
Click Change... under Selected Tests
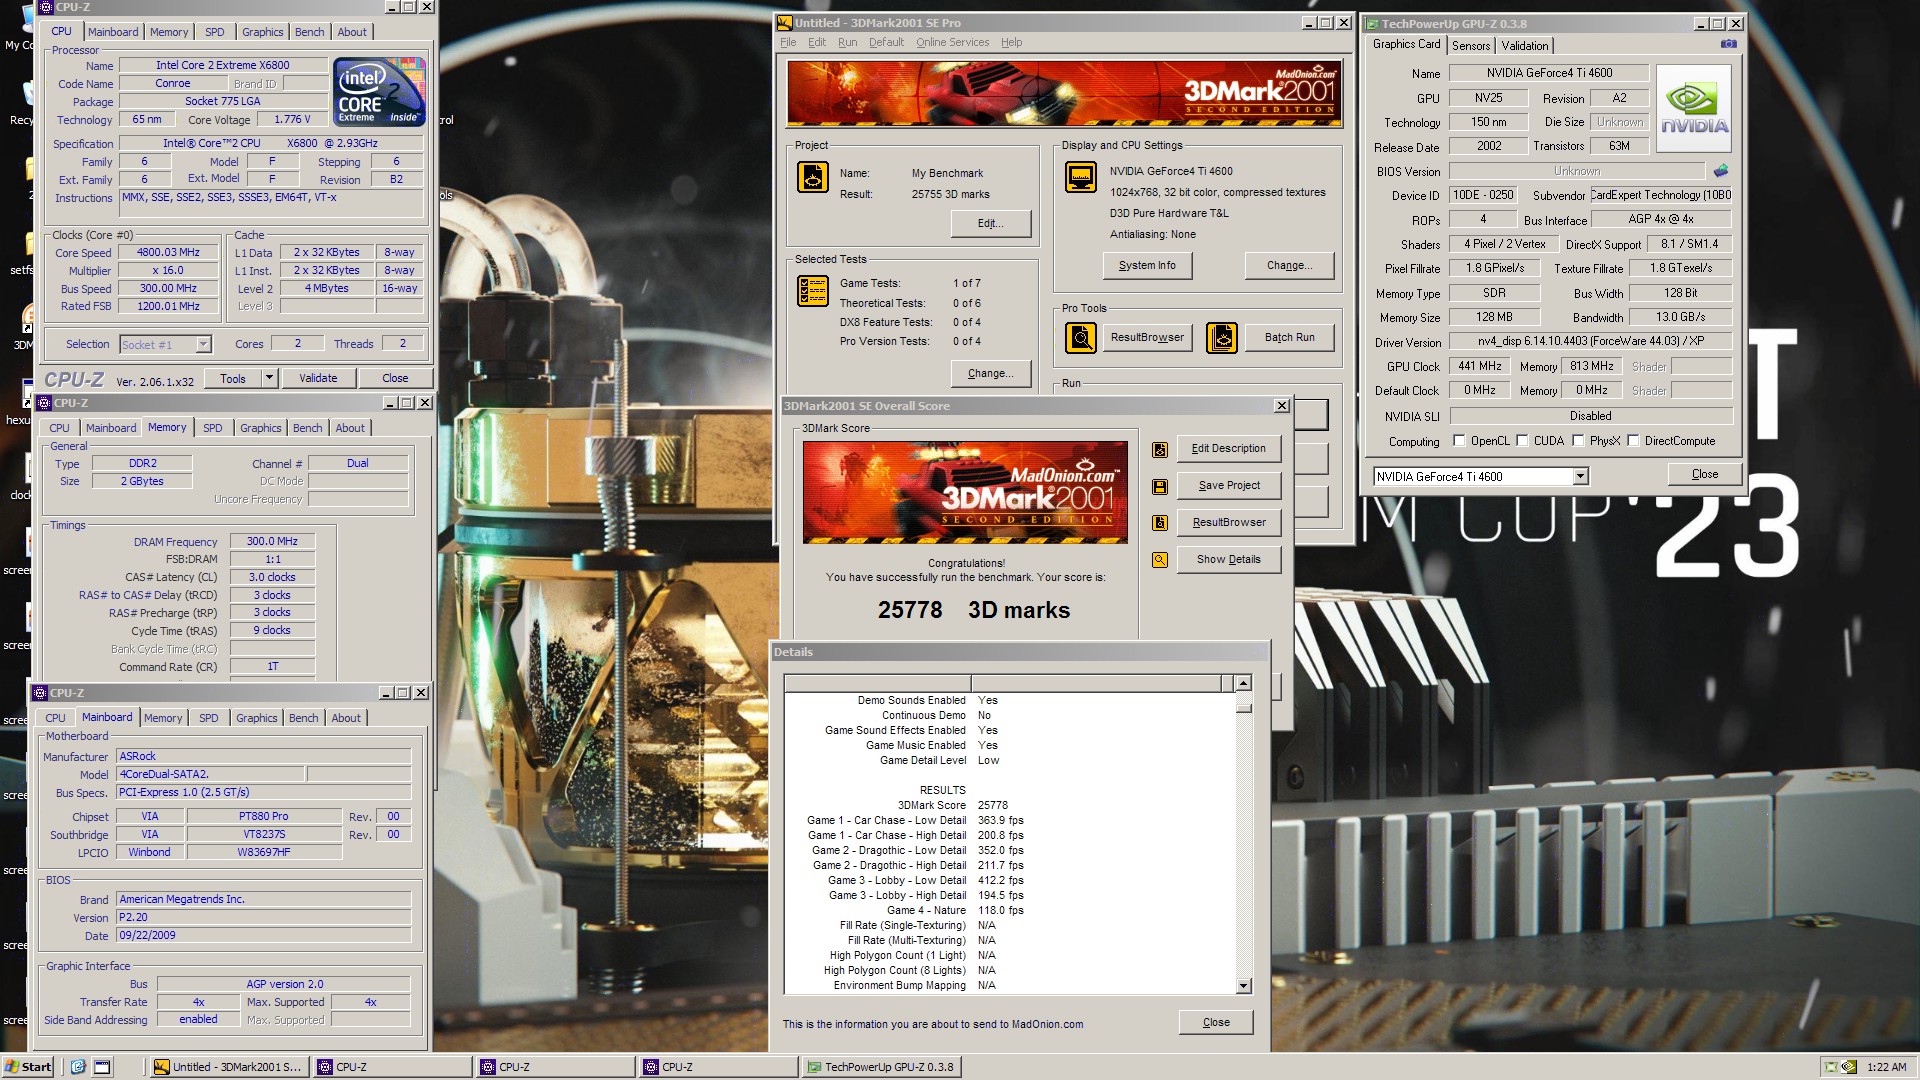(990, 374)
